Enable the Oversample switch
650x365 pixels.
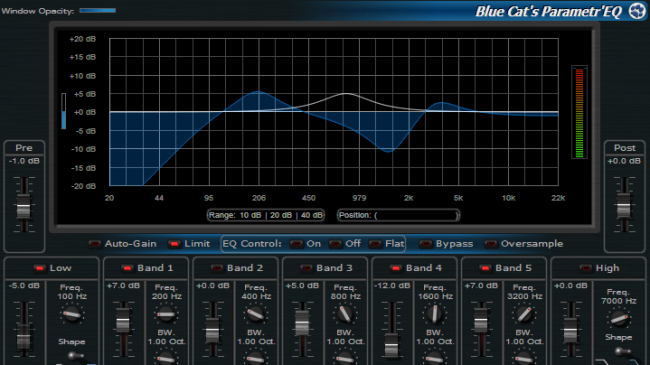tap(490, 244)
